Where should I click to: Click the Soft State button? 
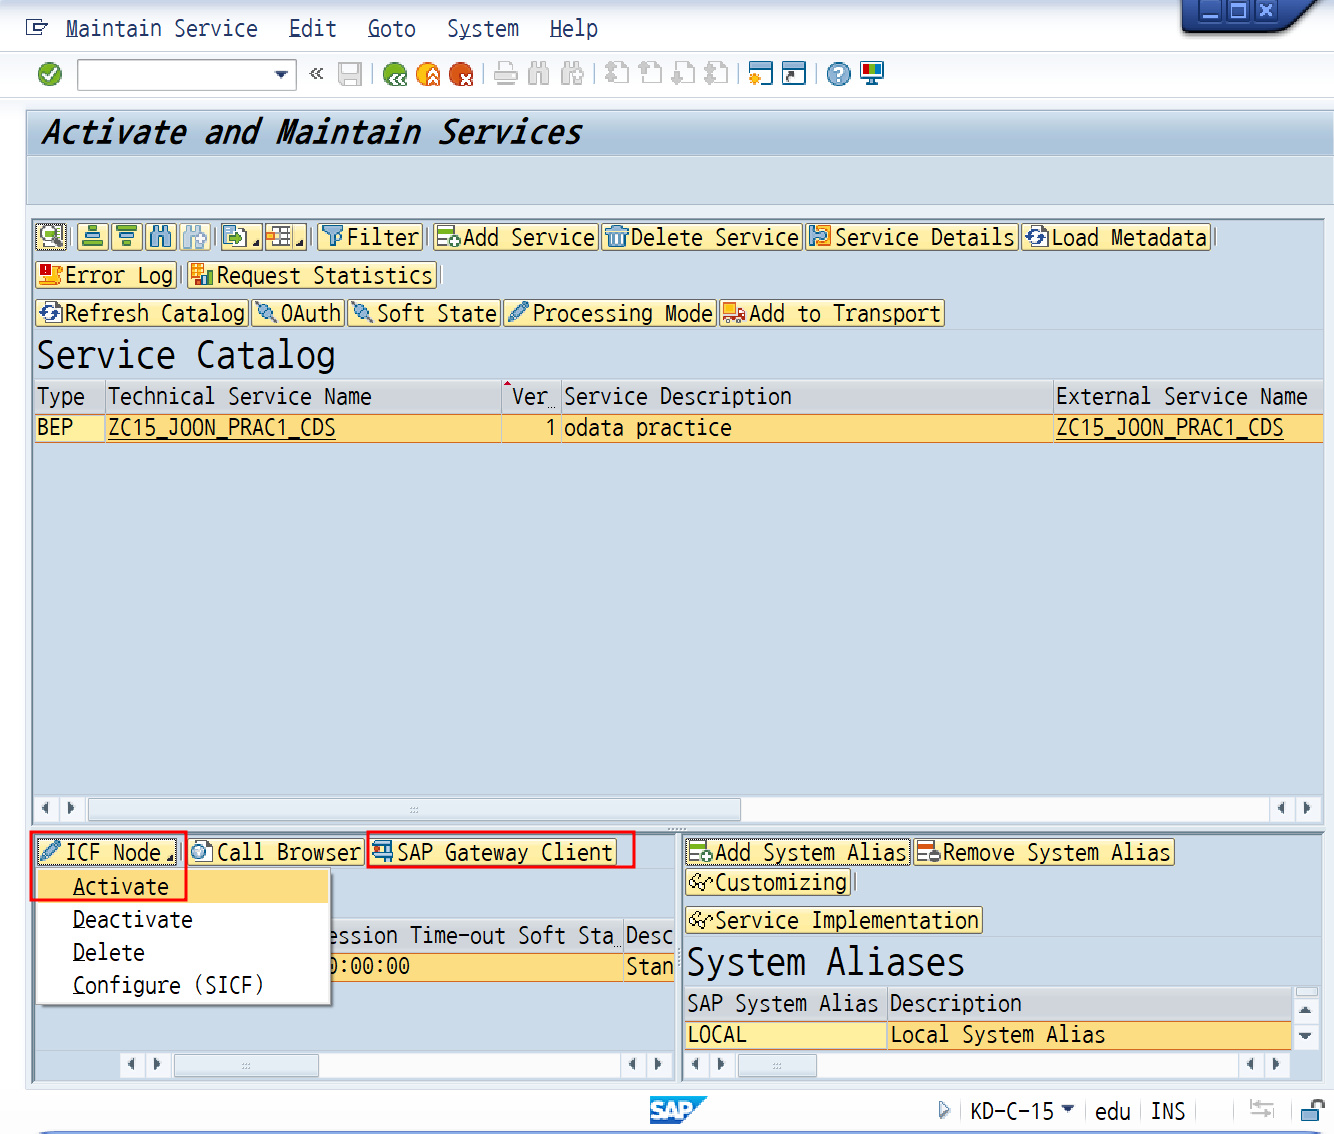pyautogui.click(x=424, y=313)
